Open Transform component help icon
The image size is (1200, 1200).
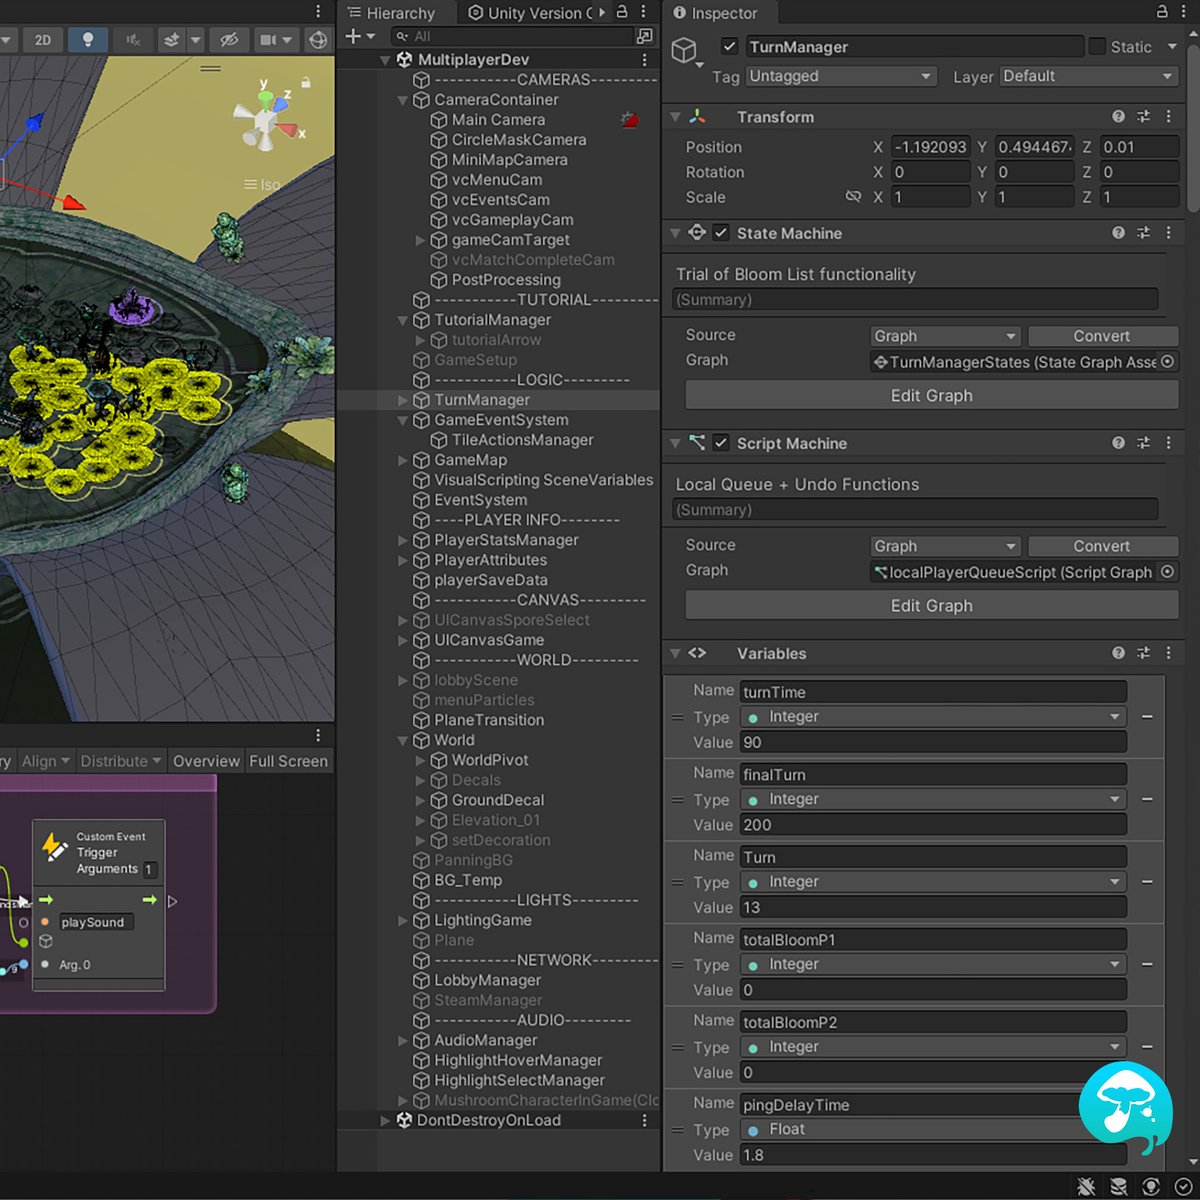pos(1118,117)
